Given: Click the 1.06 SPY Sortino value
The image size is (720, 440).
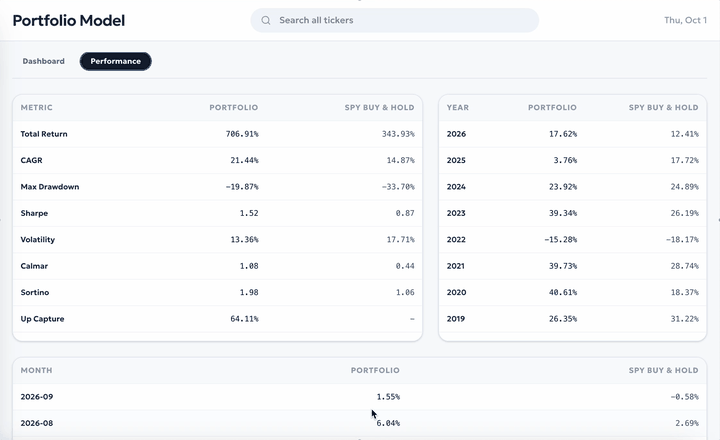Looking at the screenshot, I should tap(405, 293).
